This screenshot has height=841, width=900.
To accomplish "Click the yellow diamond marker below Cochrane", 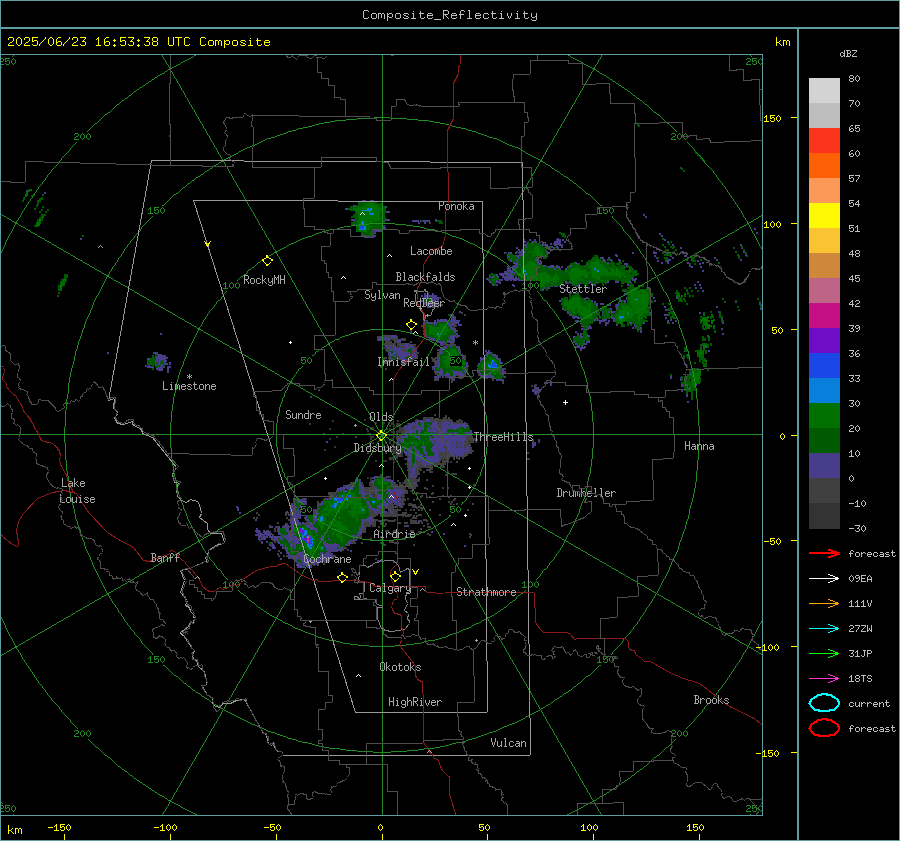I will 342,577.
